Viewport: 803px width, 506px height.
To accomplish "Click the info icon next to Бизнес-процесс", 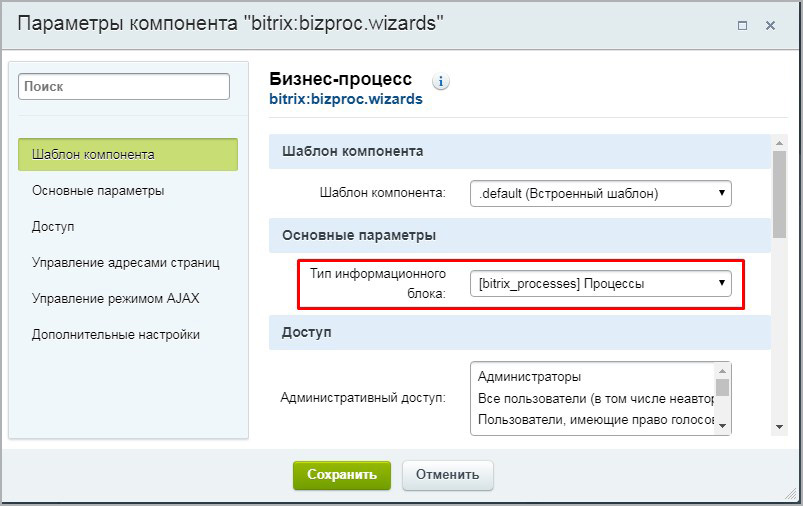I will coord(441,81).
